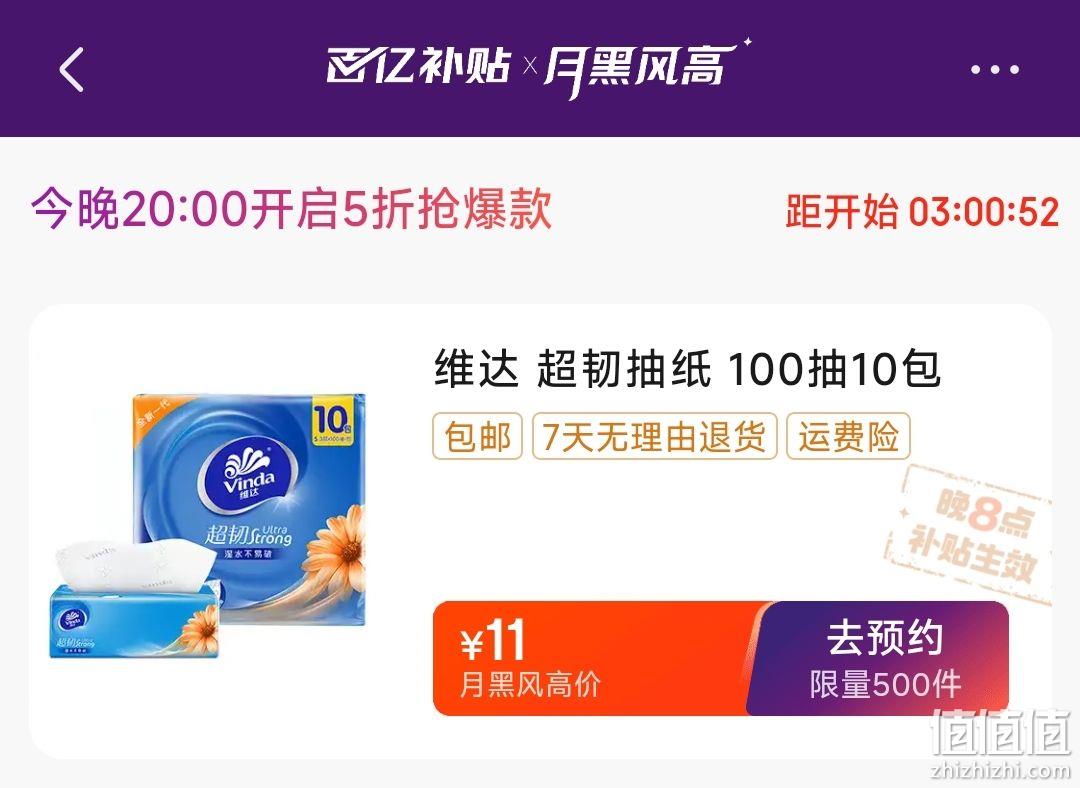This screenshot has height=788, width=1080.
Task: Tap the small tissue box with sheet
Action: tap(134, 599)
